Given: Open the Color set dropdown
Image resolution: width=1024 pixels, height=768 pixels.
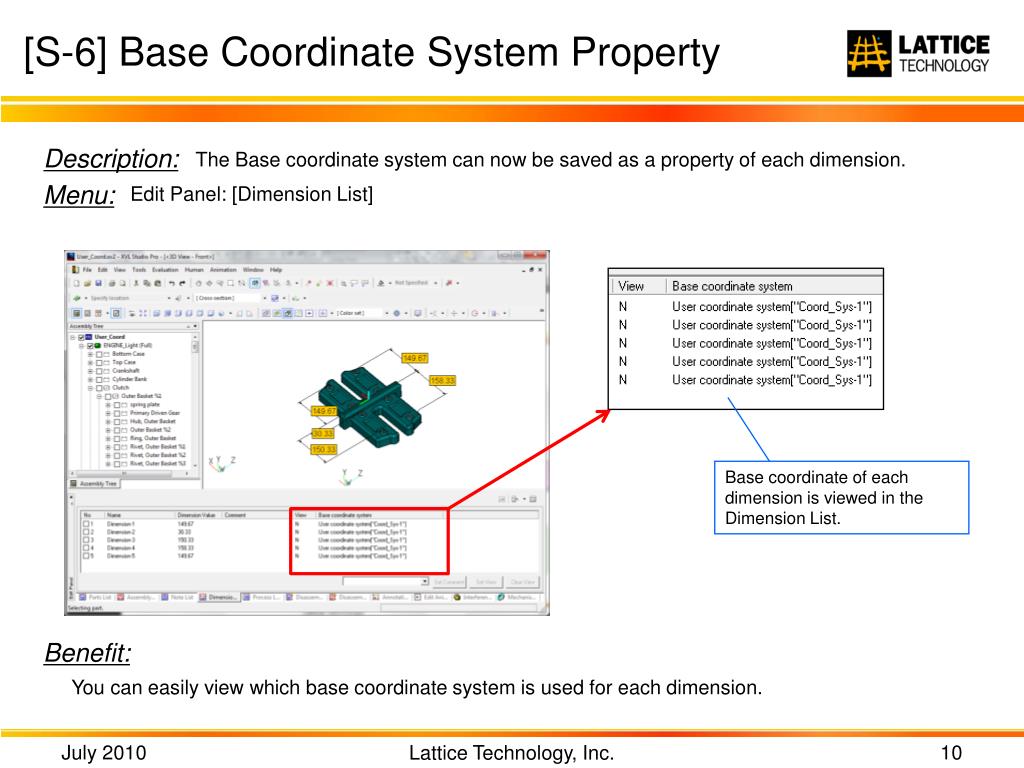Looking at the screenshot, I should (x=387, y=313).
